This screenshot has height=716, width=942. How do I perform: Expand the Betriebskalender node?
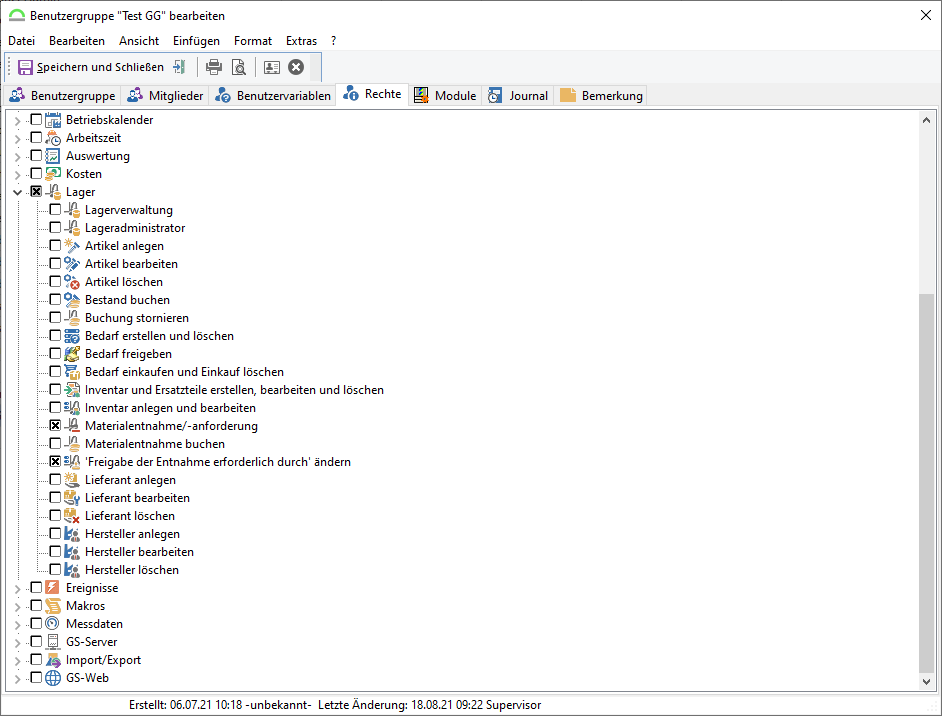pos(17,121)
